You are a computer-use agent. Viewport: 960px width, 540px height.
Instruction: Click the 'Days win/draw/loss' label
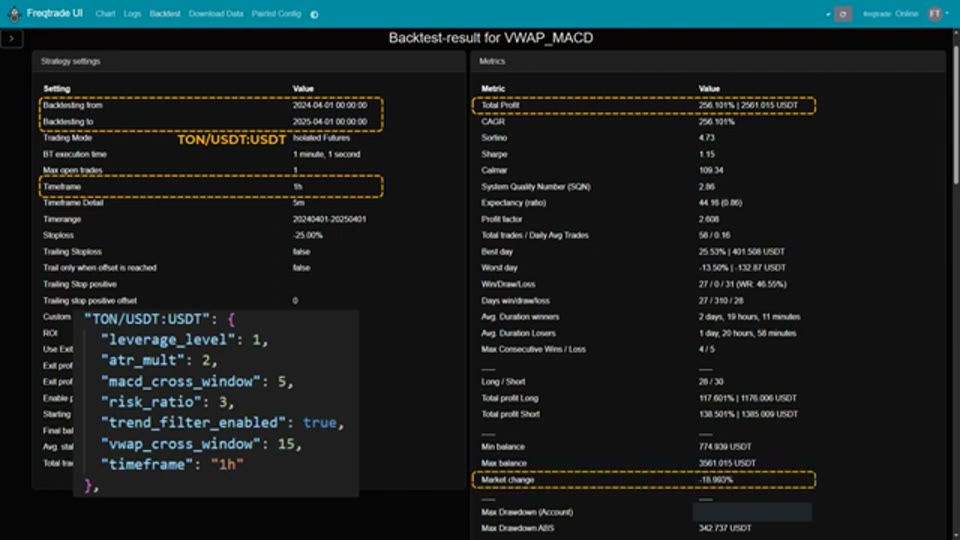(516, 301)
